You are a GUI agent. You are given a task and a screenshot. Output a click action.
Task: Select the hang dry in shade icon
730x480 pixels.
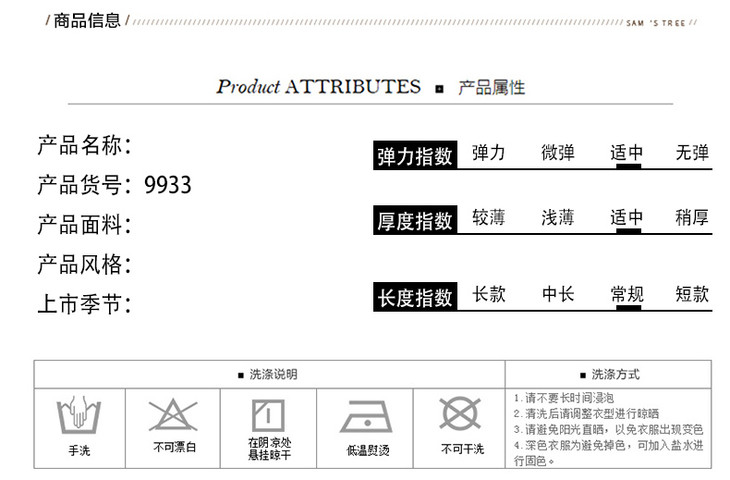click(269, 414)
